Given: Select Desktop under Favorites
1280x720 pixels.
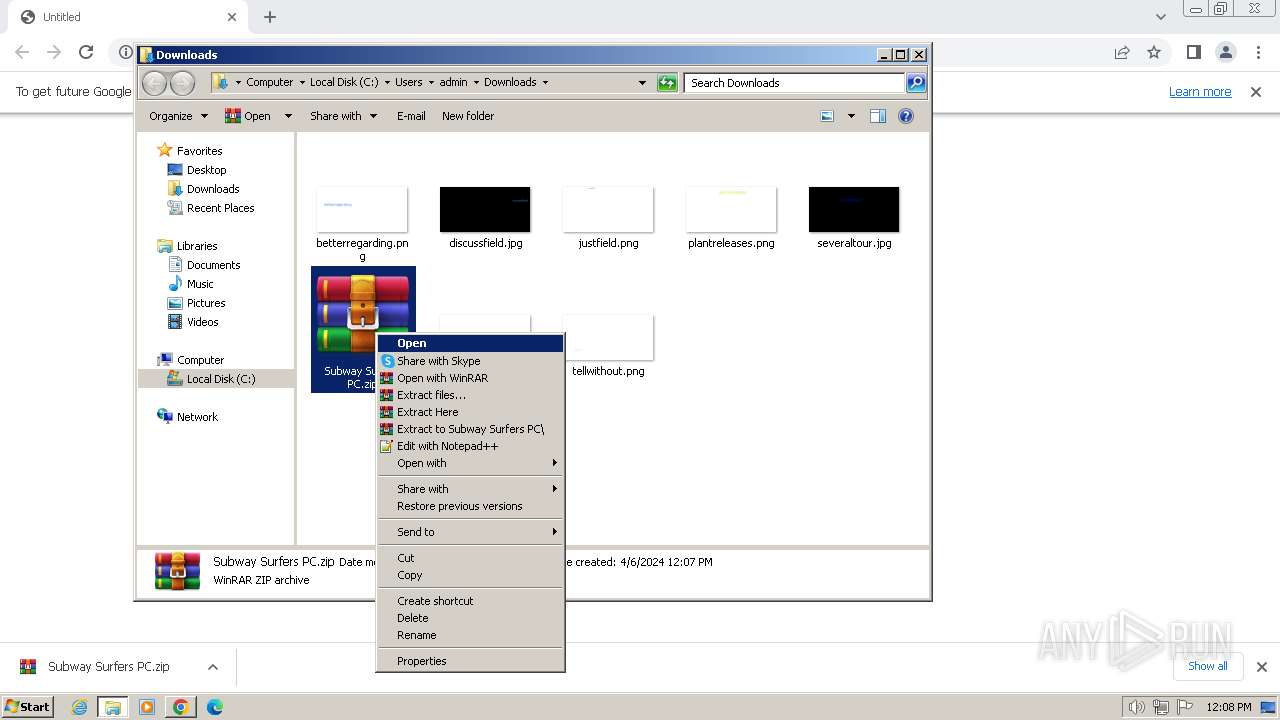Looking at the screenshot, I should pos(206,170).
